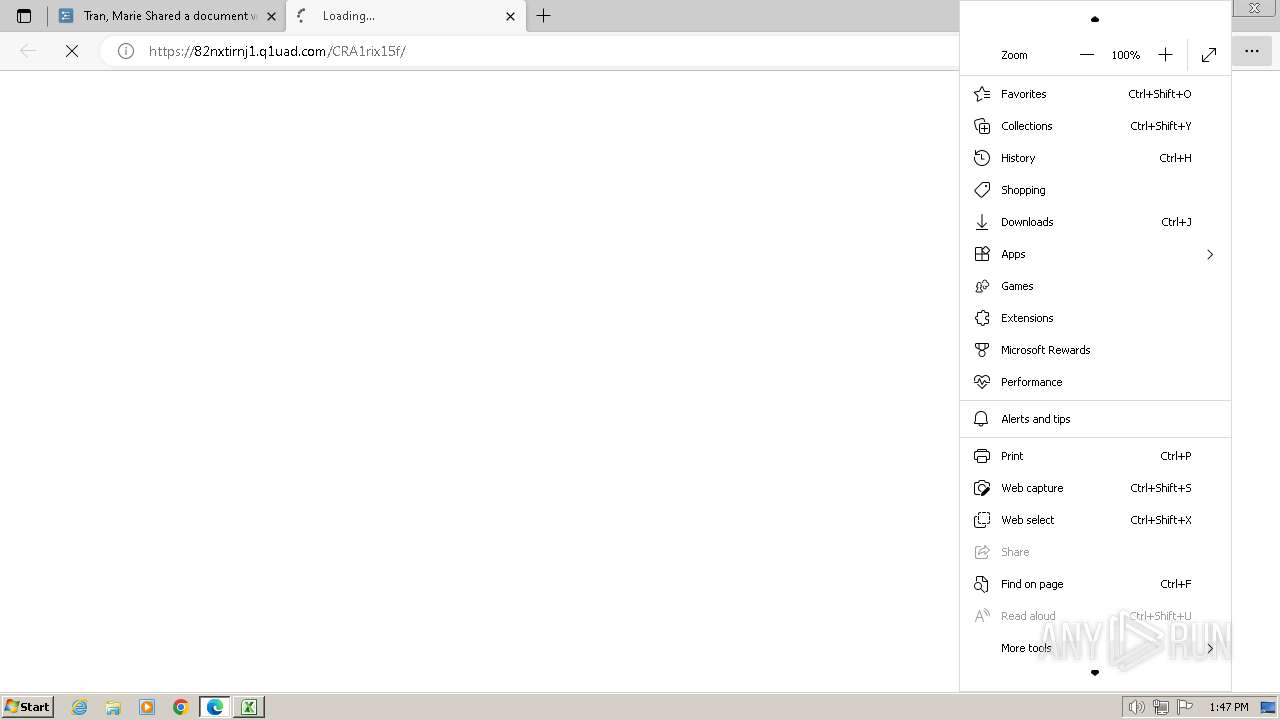View site information icon
Viewport: 1280px width, 720px height.
tap(126, 51)
